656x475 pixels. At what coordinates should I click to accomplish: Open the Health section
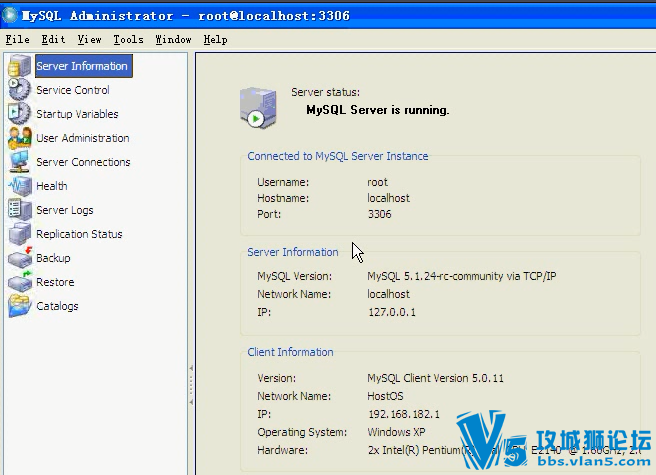pyautogui.click(x=52, y=186)
